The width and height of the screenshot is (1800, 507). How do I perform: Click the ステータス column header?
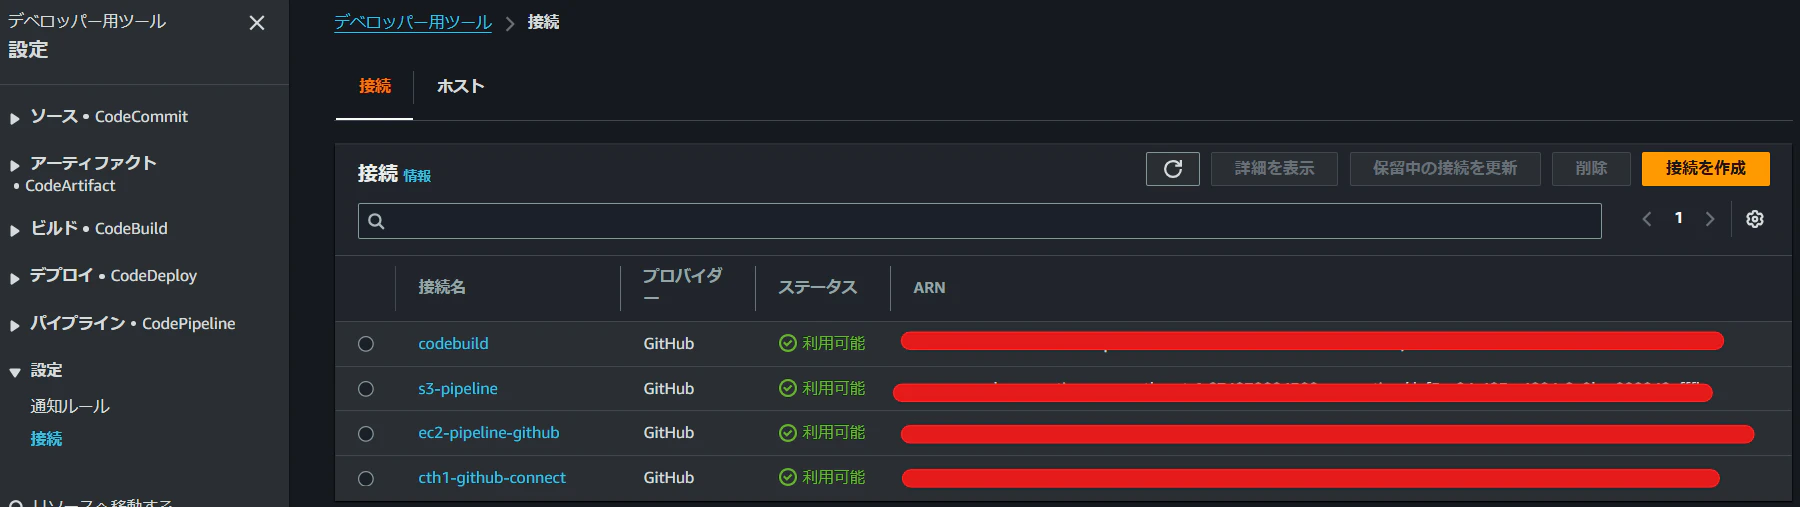pyautogui.click(x=818, y=287)
